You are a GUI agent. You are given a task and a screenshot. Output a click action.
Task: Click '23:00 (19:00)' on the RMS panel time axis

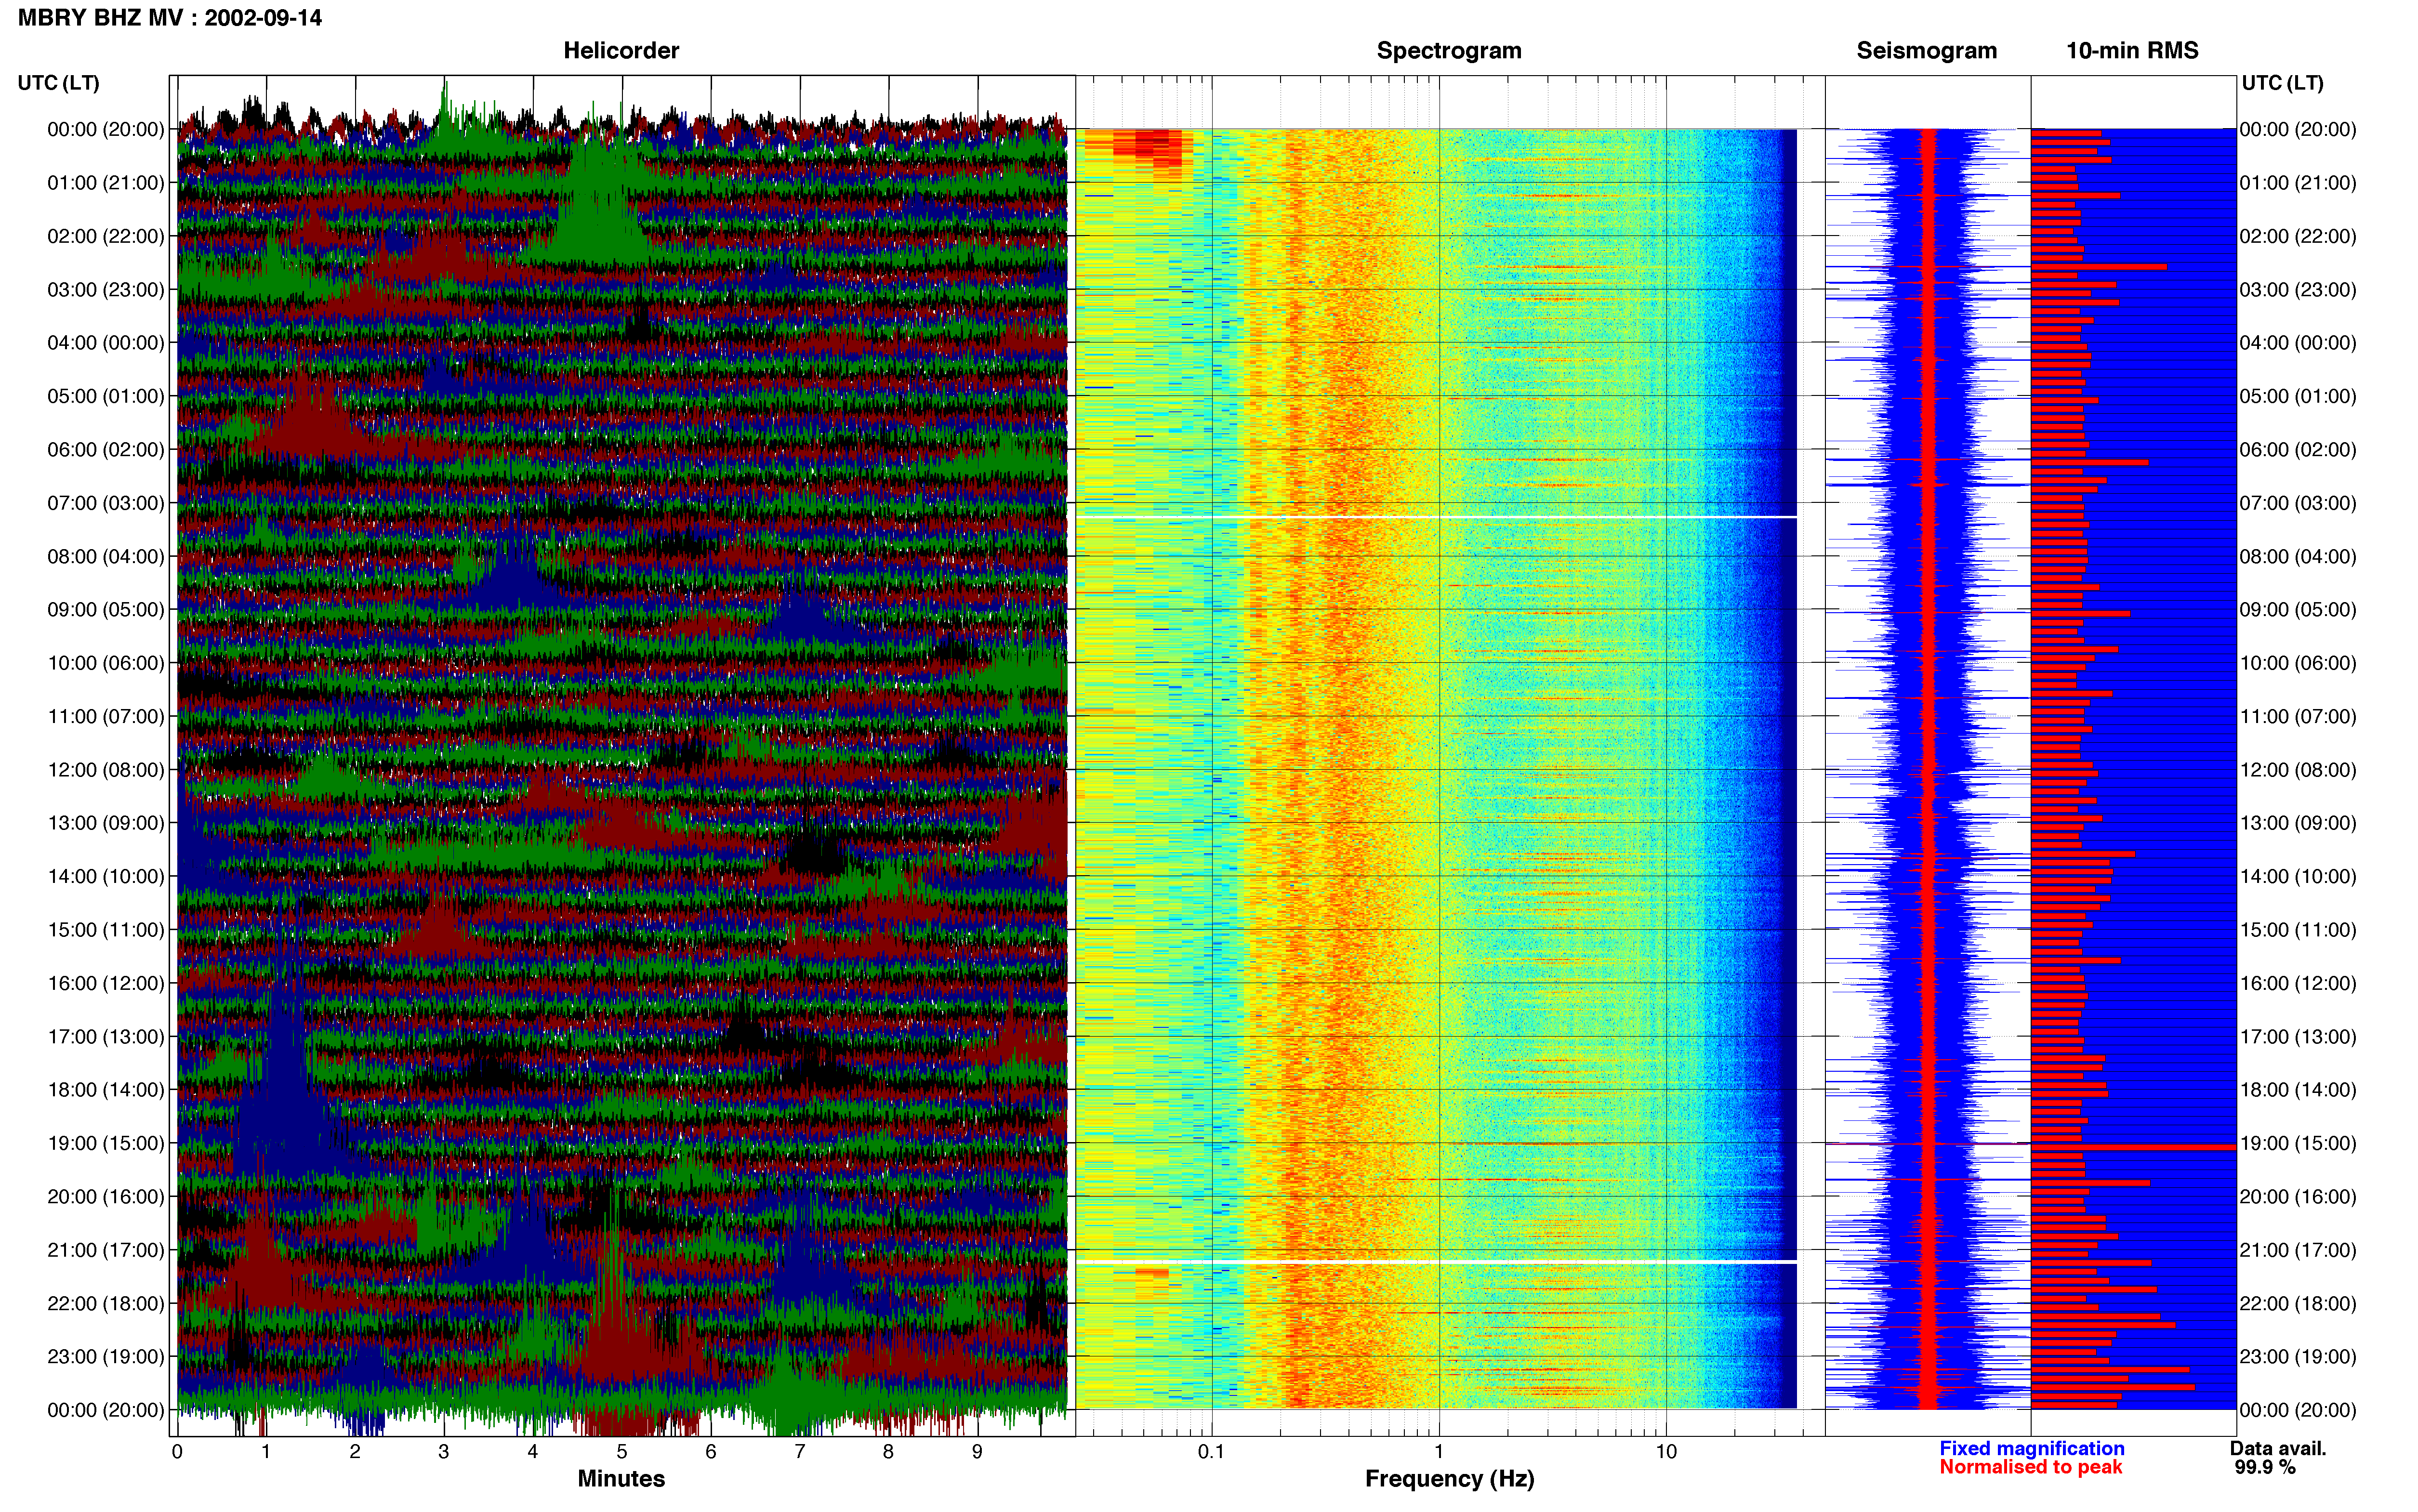2298,1357
